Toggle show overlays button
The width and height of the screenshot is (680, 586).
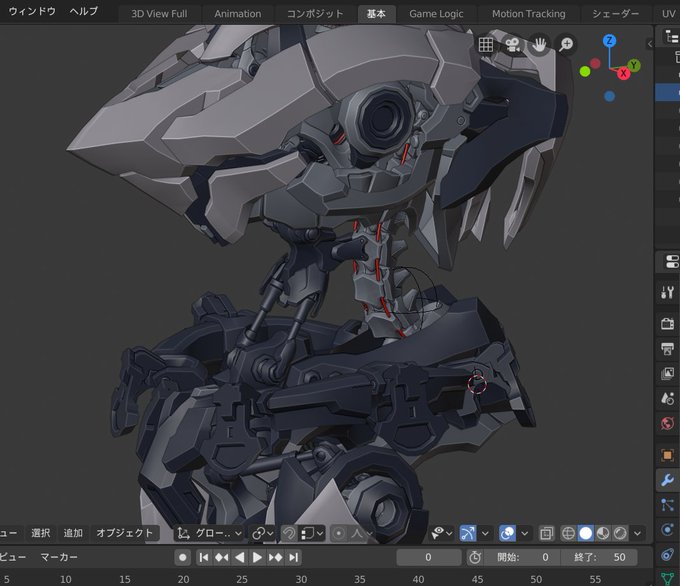pyautogui.click(x=507, y=533)
